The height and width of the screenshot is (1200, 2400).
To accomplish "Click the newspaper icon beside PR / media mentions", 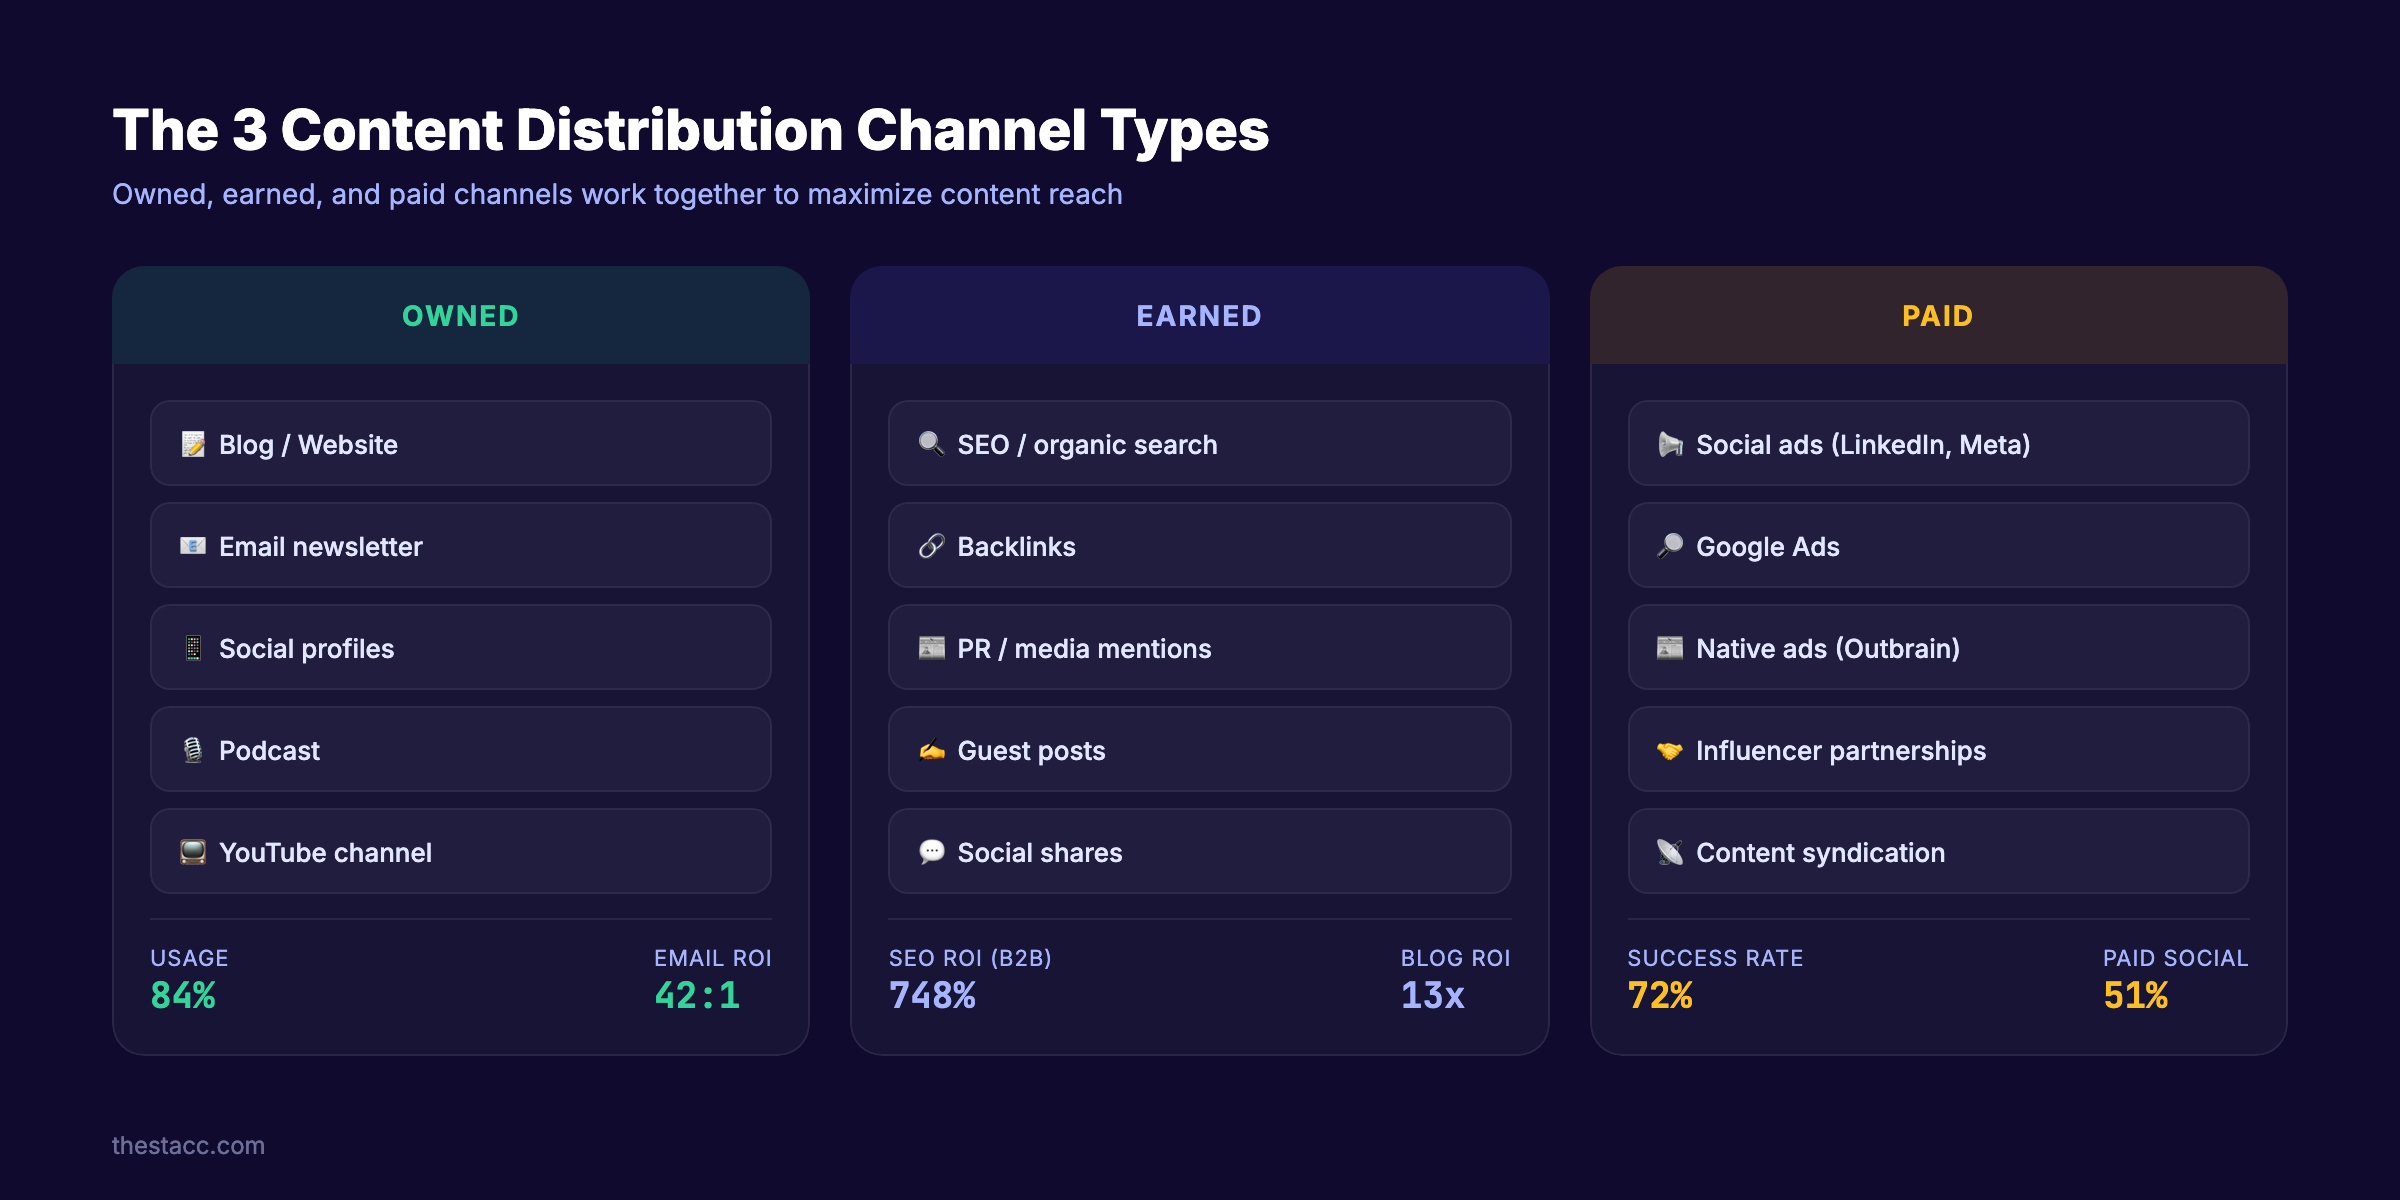I will pyautogui.click(x=931, y=648).
